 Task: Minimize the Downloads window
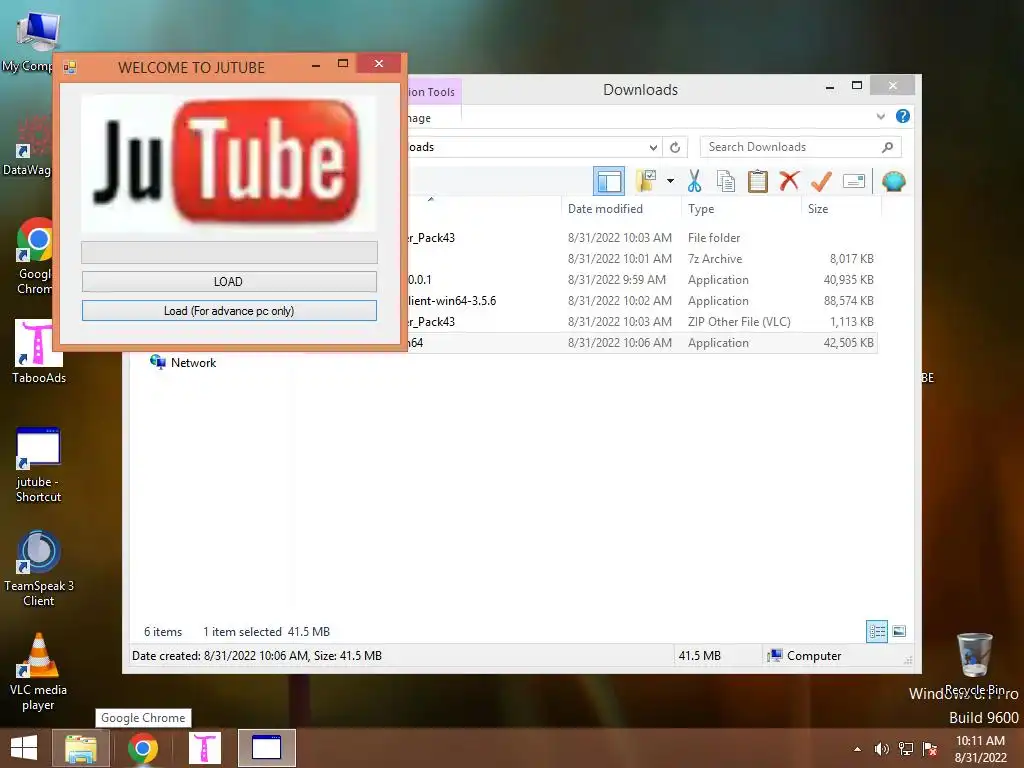pyautogui.click(x=829, y=86)
